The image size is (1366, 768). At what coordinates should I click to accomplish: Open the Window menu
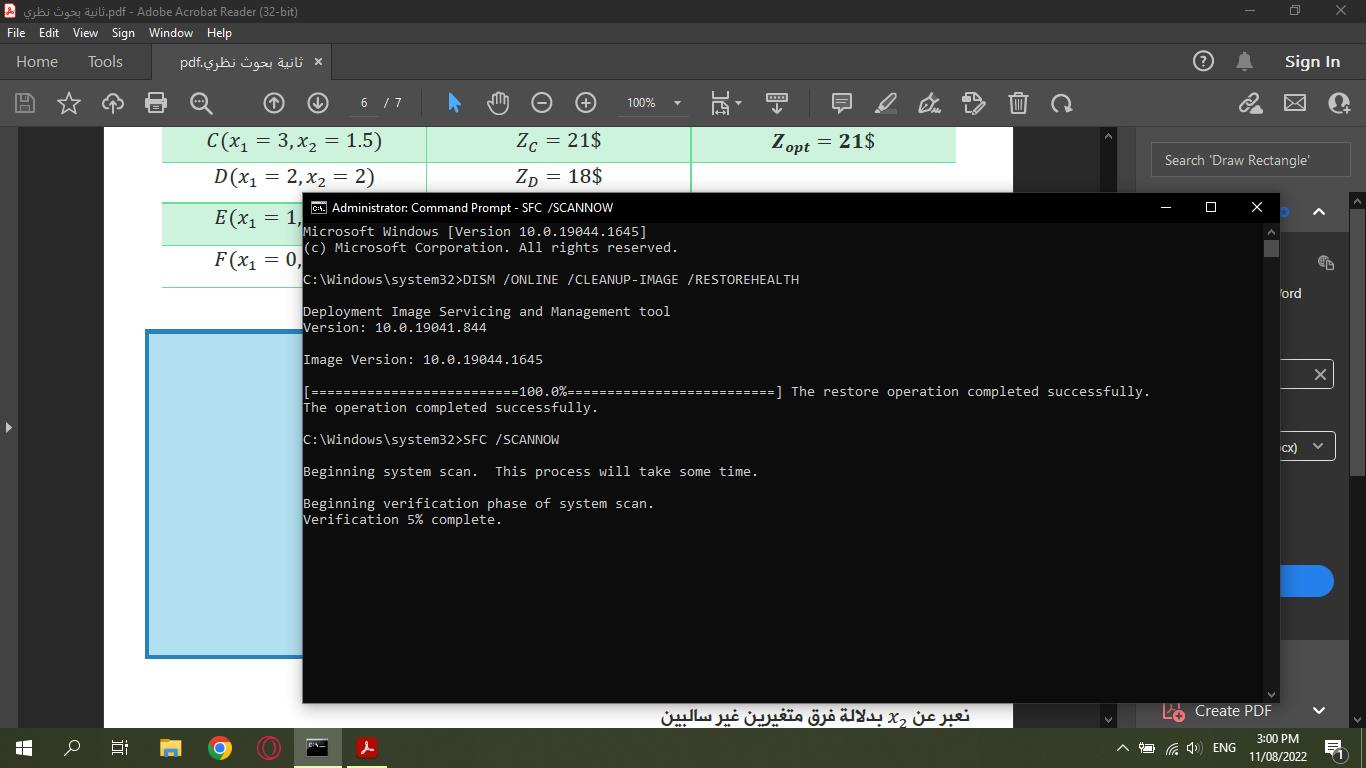170,33
